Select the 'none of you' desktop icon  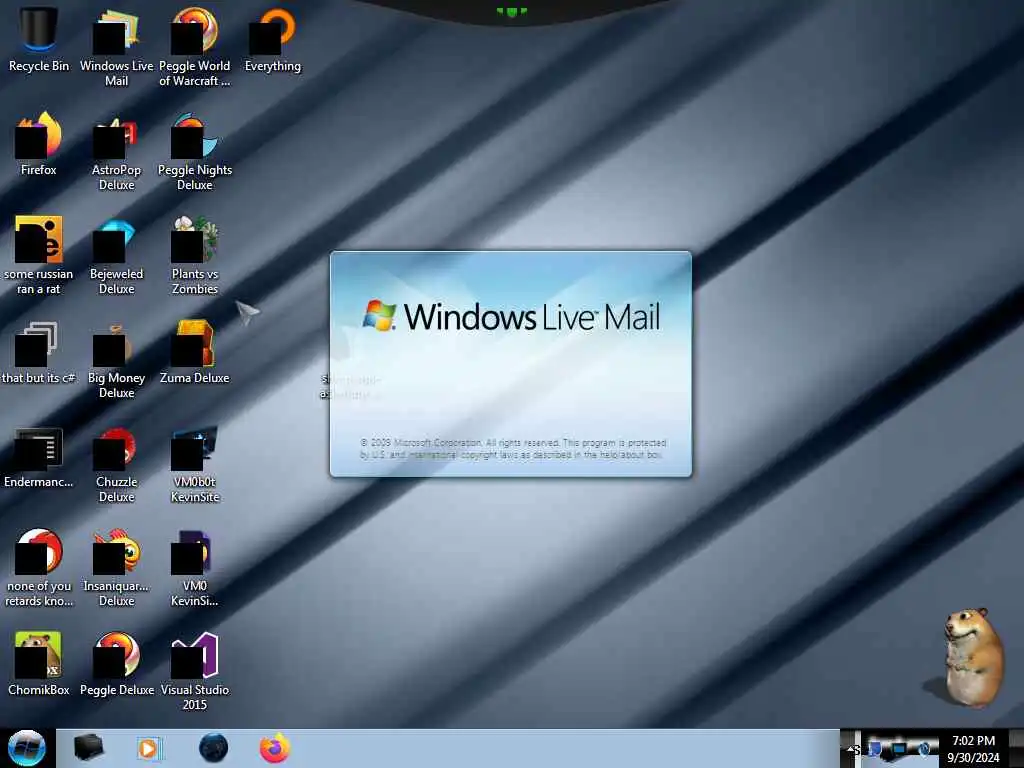tap(38, 568)
